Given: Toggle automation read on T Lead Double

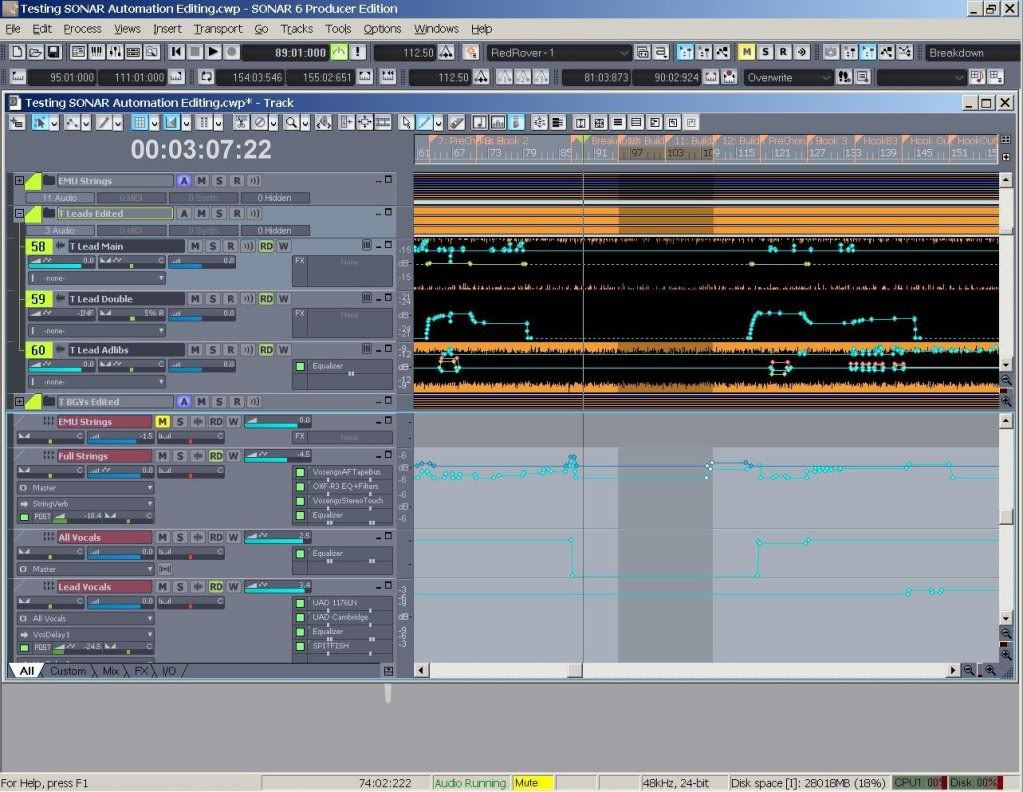Looking at the screenshot, I should click(266, 299).
